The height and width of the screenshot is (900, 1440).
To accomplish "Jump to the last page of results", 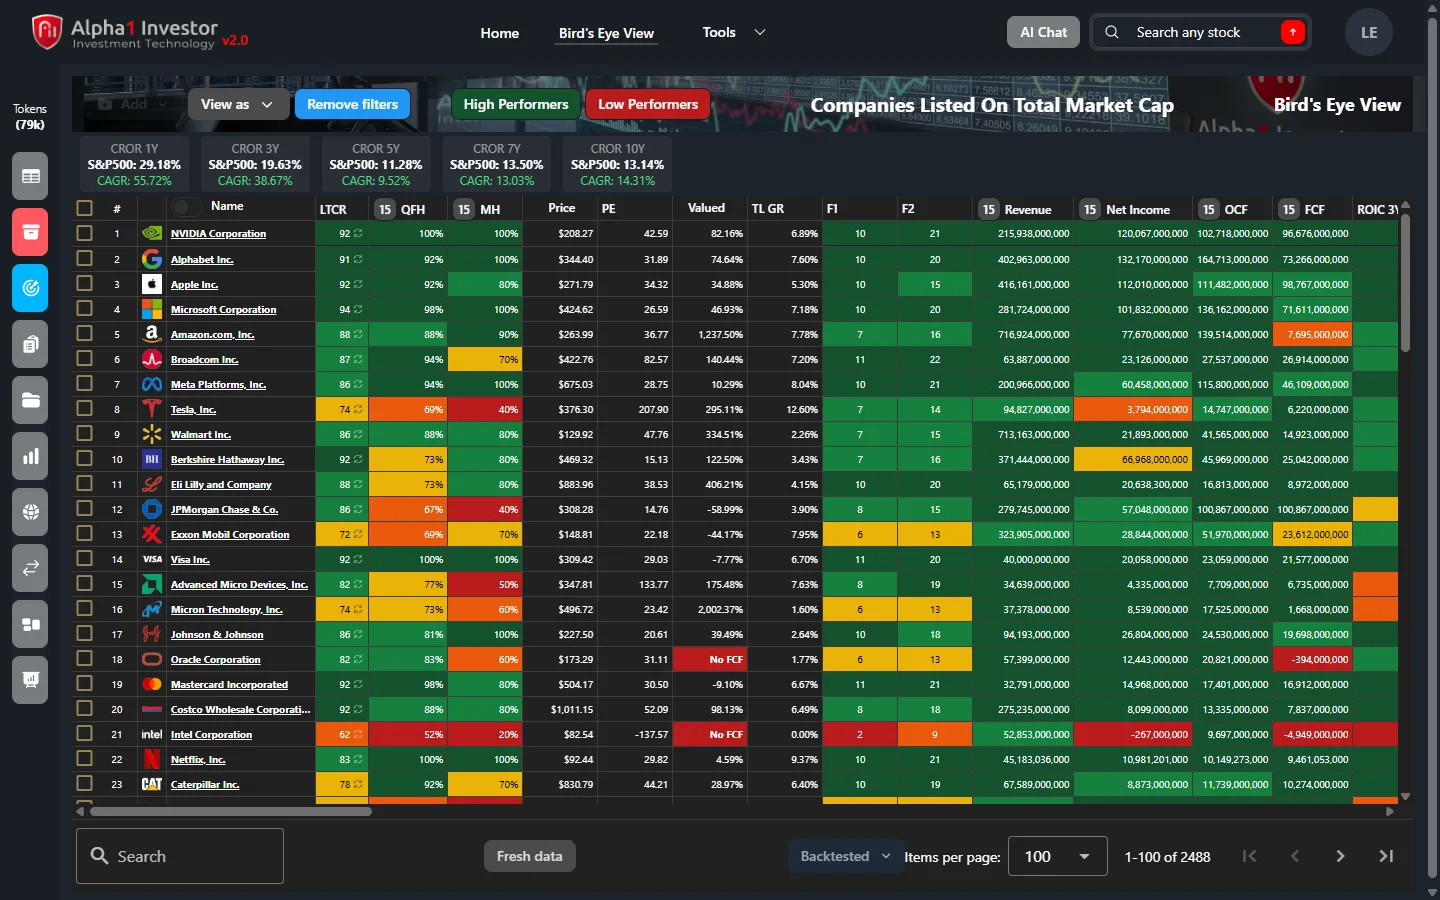I will (1386, 856).
